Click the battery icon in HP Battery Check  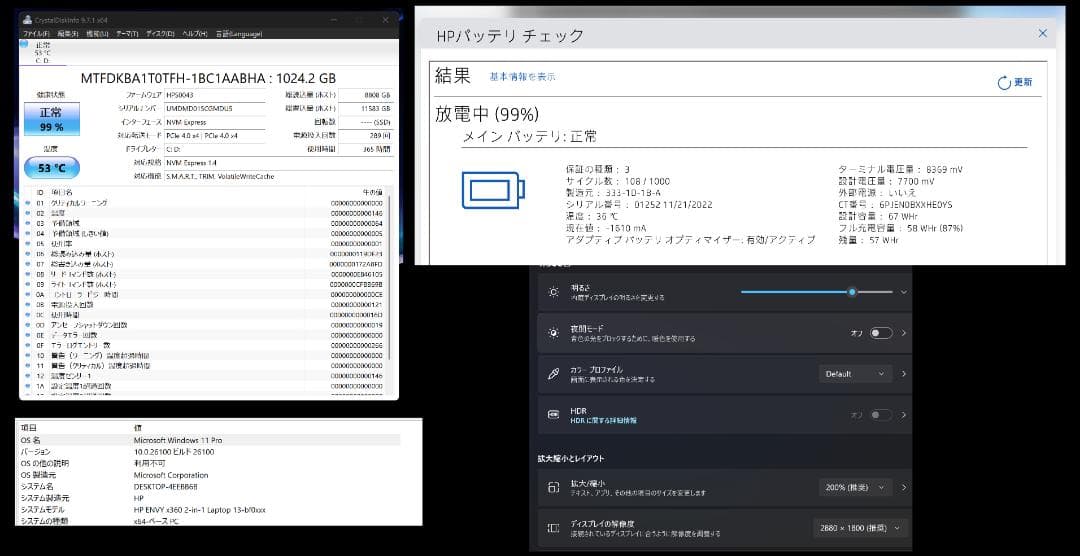point(492,189)
